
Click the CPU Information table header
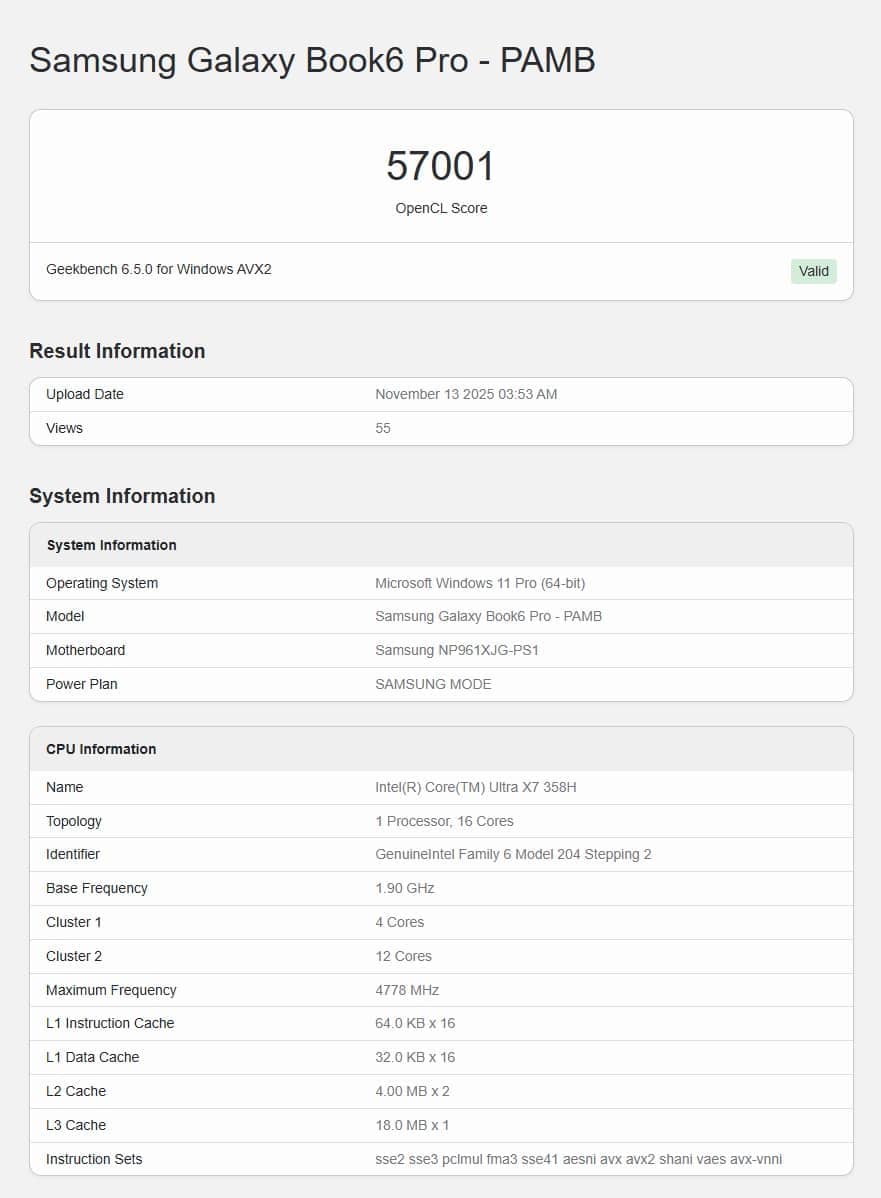pyautogui.click(x=101, y=749)
